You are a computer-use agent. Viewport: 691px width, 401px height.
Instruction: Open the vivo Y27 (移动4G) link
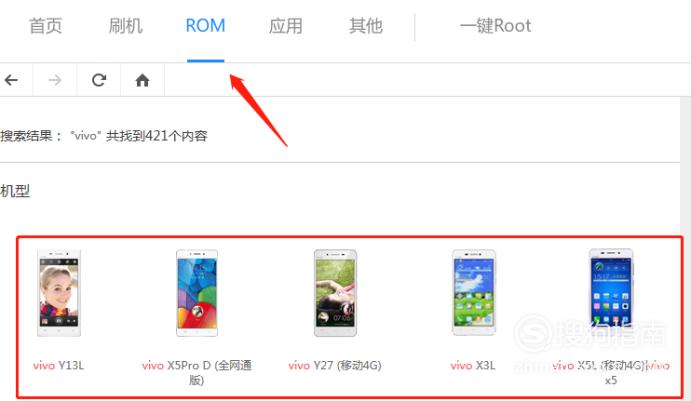coord(335,365)
